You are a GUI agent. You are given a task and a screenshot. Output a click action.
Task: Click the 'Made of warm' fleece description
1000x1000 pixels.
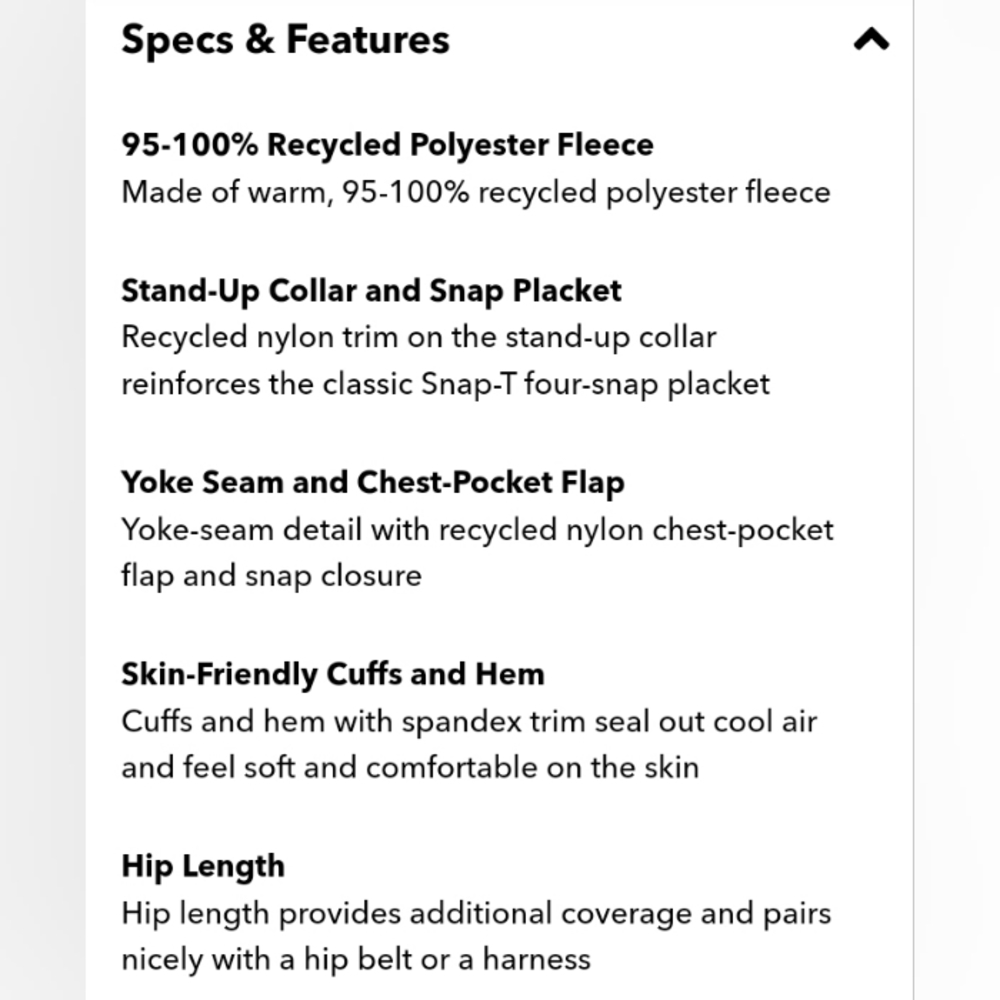pos(476,192)
